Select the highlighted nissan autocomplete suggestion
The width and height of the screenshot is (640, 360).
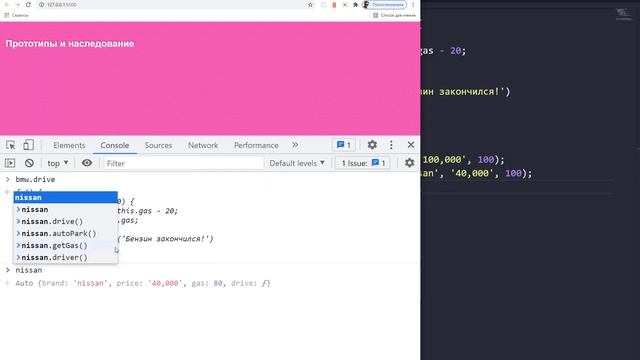click(x=65, y=198)
